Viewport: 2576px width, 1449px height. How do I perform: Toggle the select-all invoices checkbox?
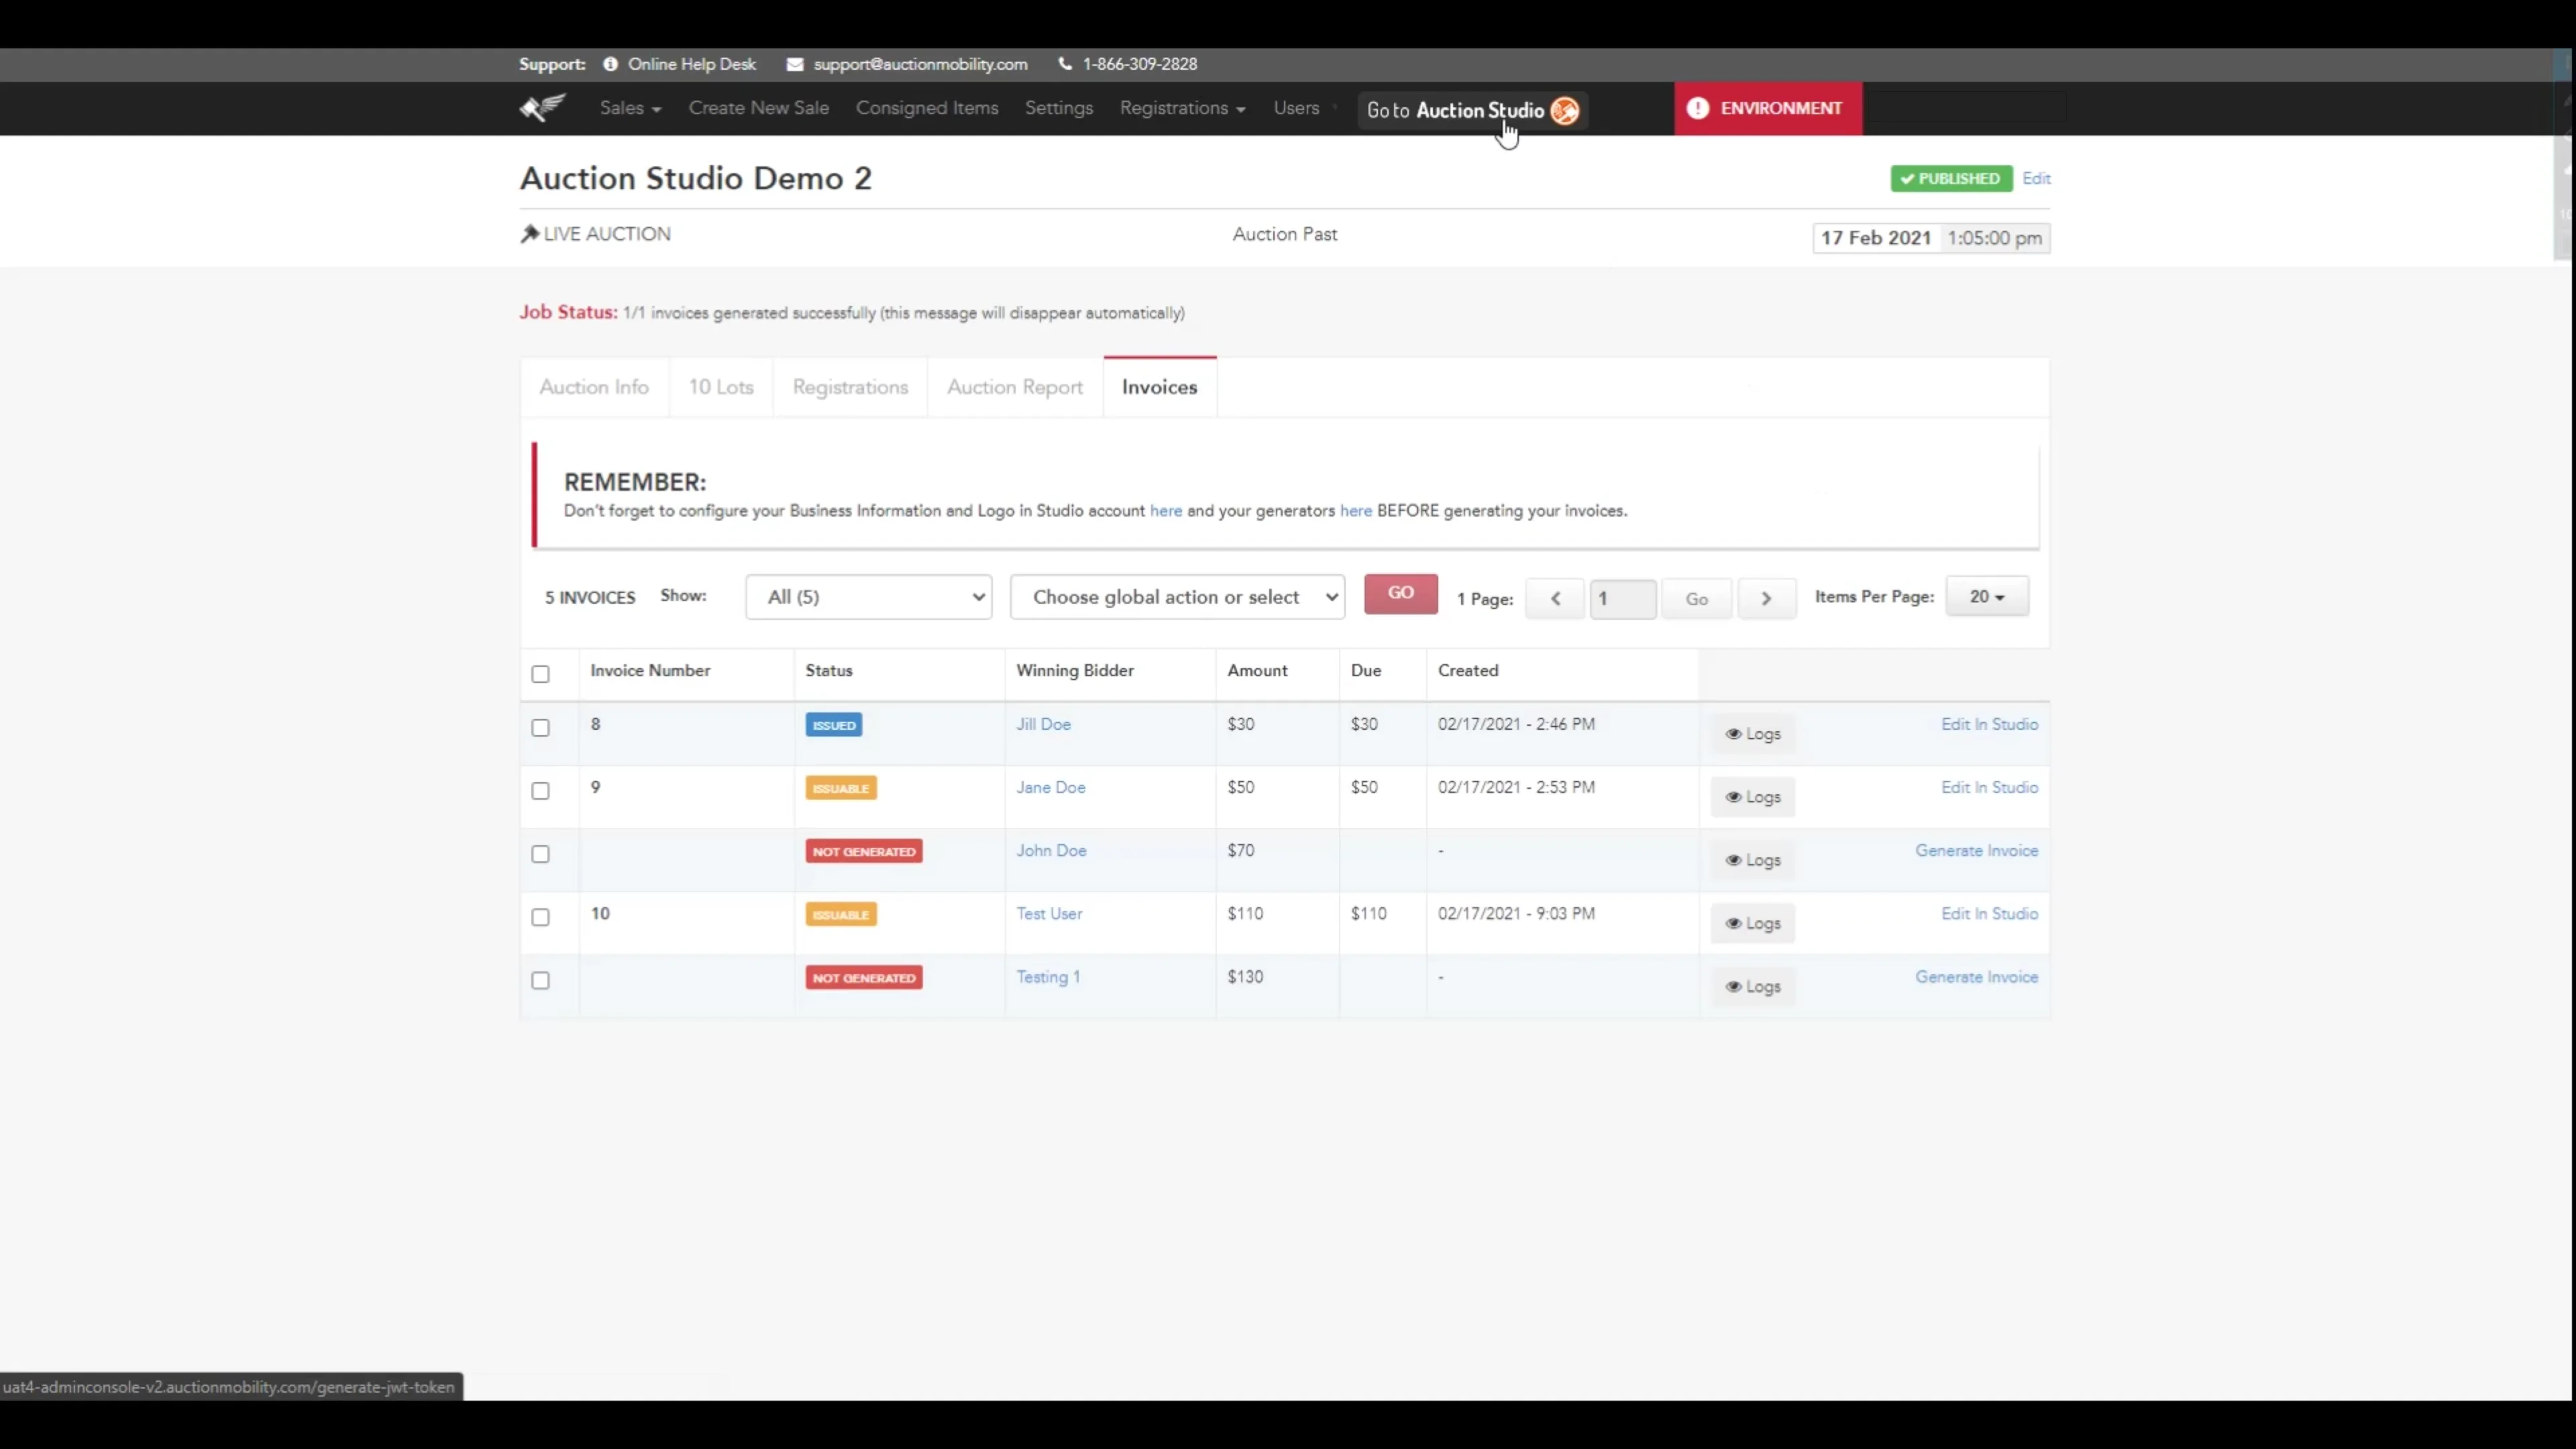pos(541,674)
